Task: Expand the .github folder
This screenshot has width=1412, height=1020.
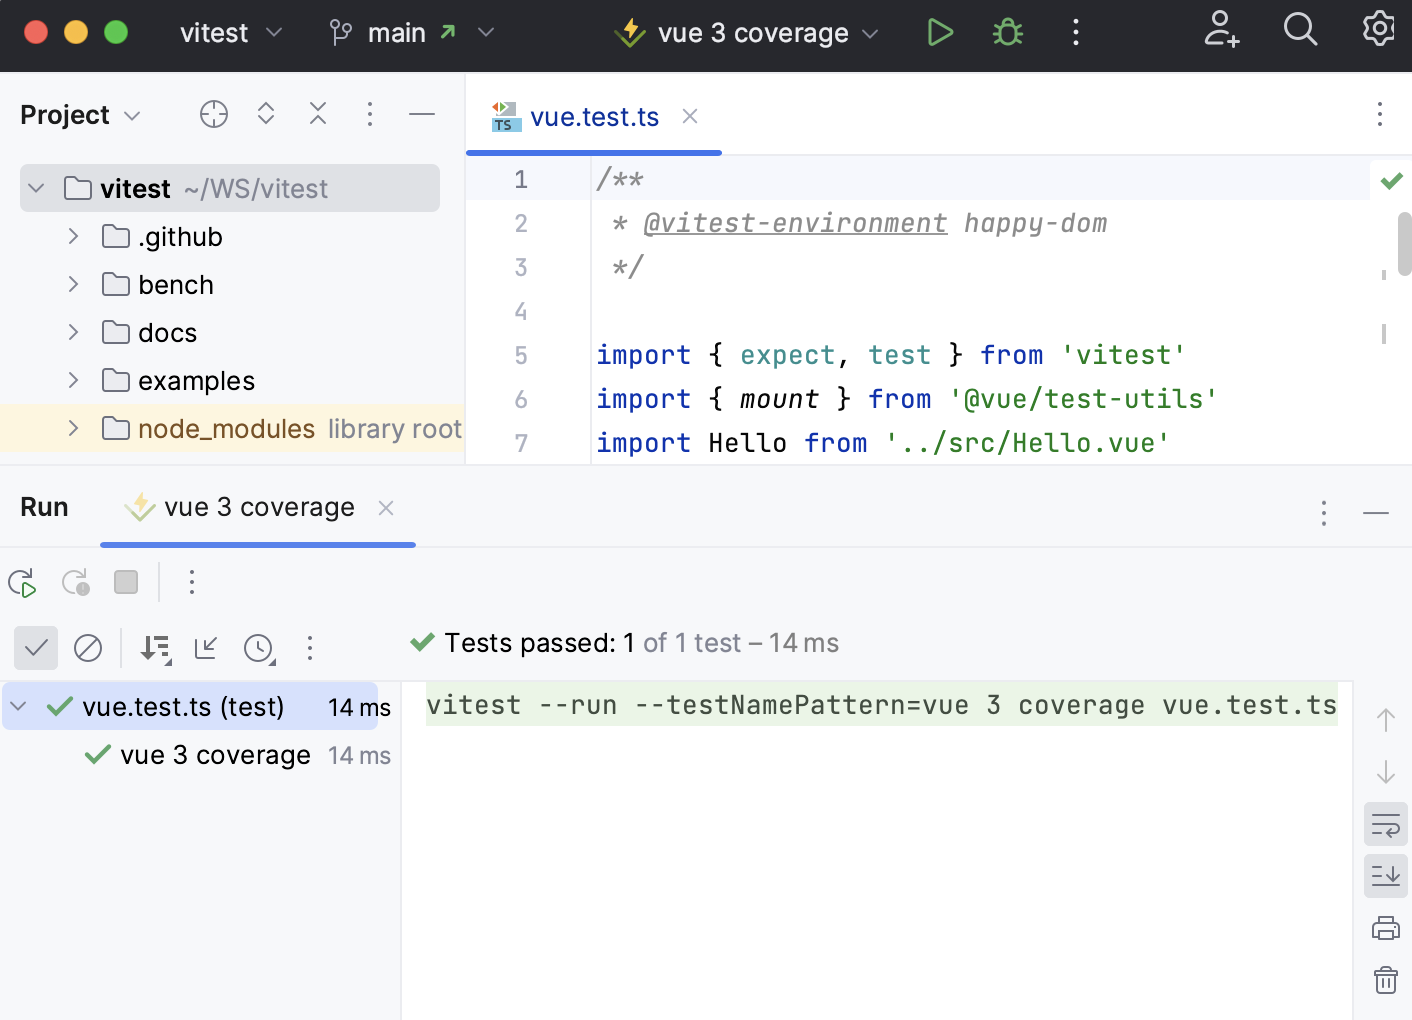Action: pos(73,236)
